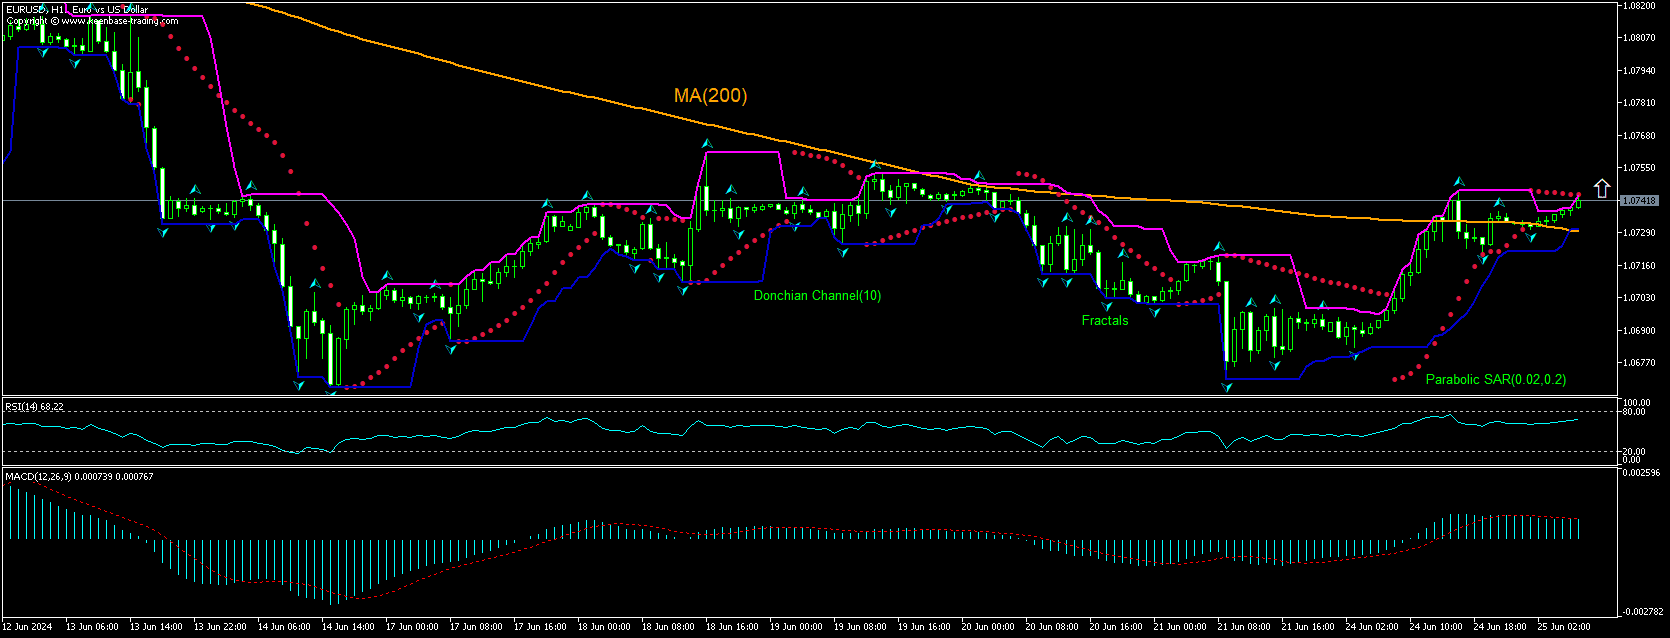
Task: Select the 12 Jun 2024 time label
Action: (x=29, y=627)
